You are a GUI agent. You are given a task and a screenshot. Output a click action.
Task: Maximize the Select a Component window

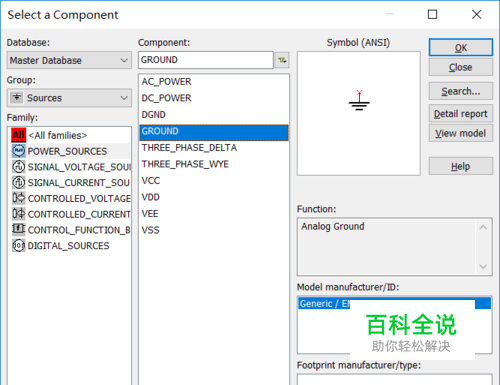coord(433,14)
